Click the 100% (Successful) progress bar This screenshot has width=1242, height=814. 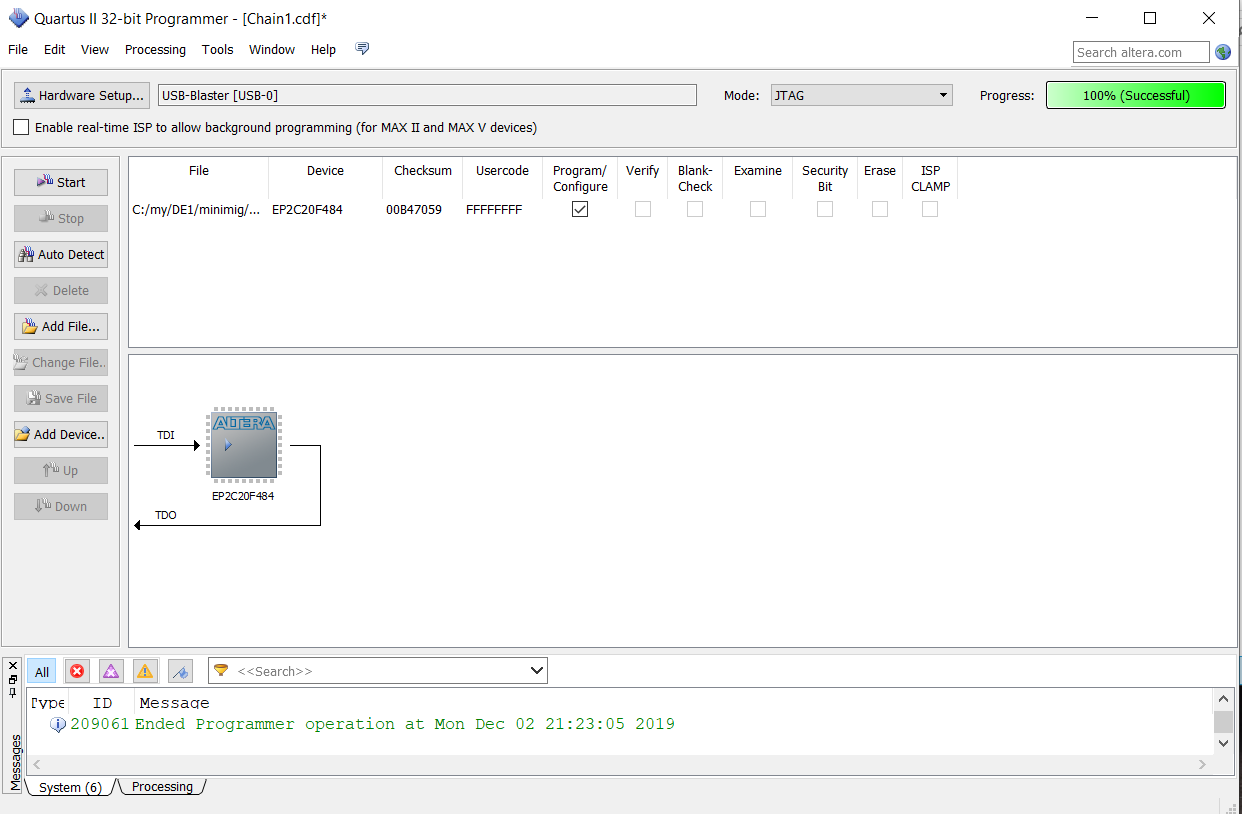tap(1136, 95)
